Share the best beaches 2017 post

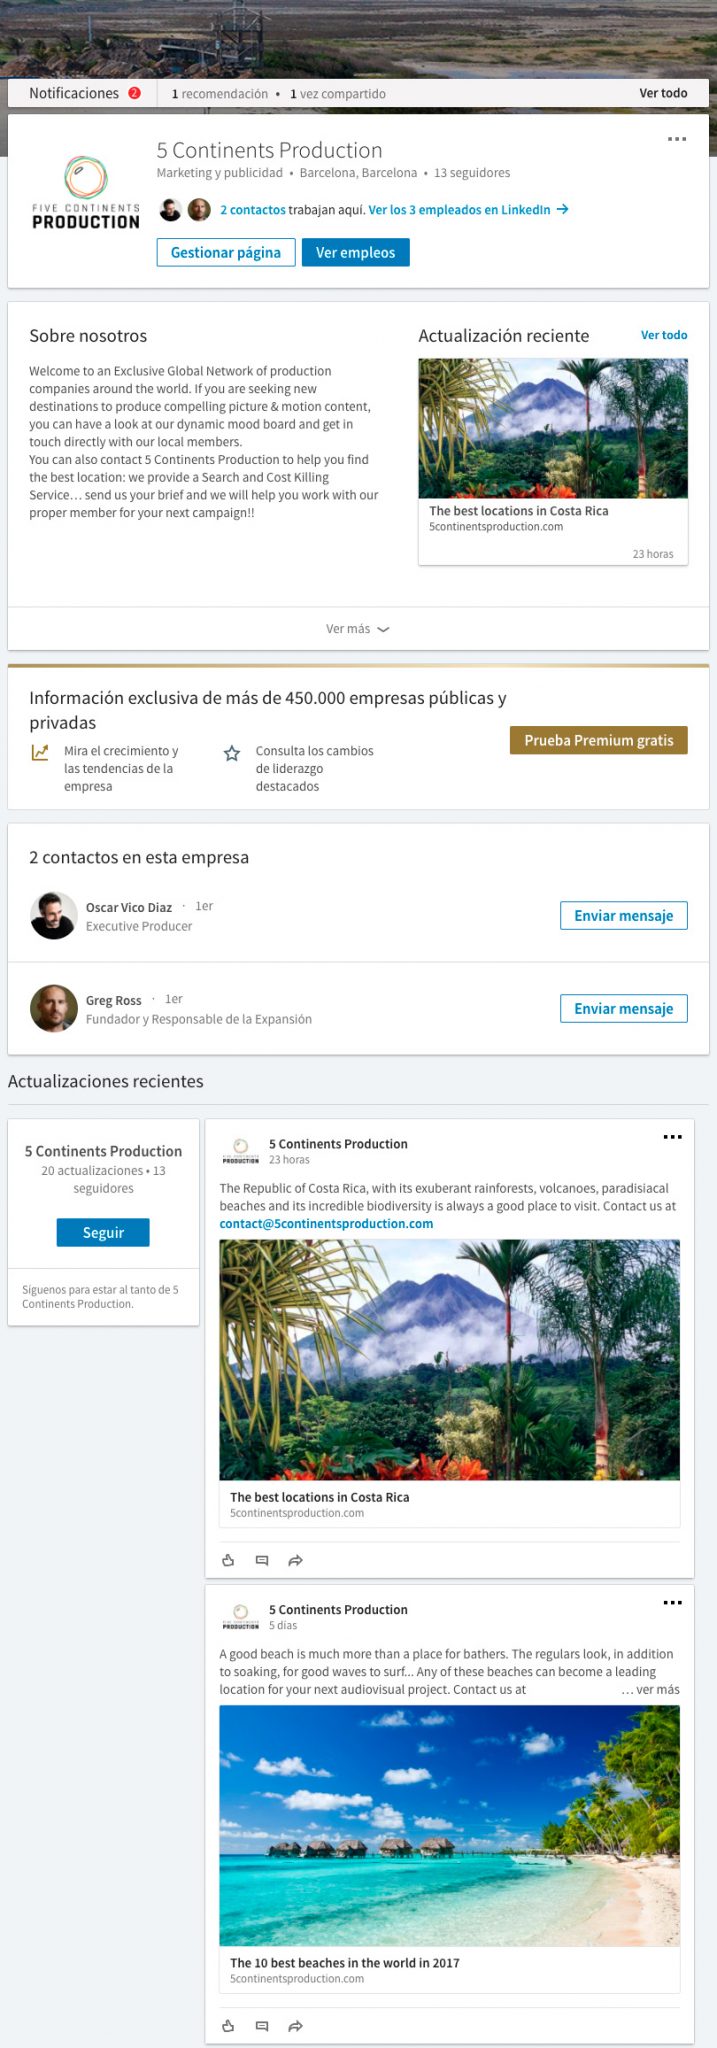pyautogui.click(x=295, y=2026)
